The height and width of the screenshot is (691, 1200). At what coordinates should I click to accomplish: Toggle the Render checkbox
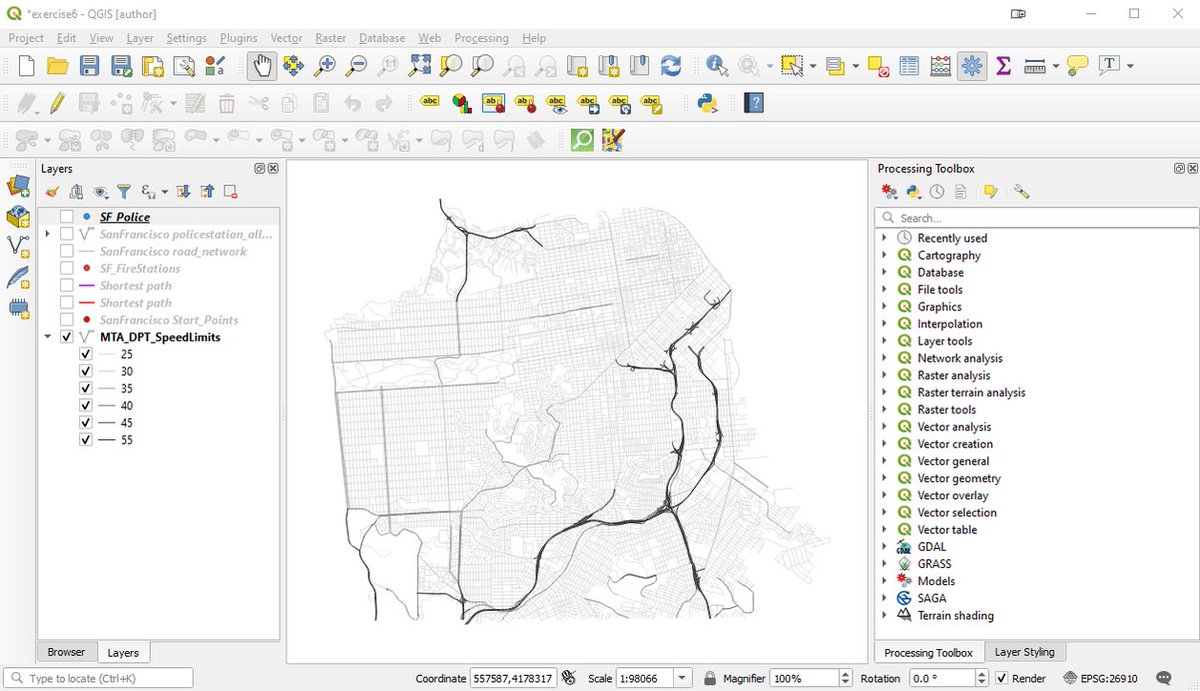click(1001, 678)
